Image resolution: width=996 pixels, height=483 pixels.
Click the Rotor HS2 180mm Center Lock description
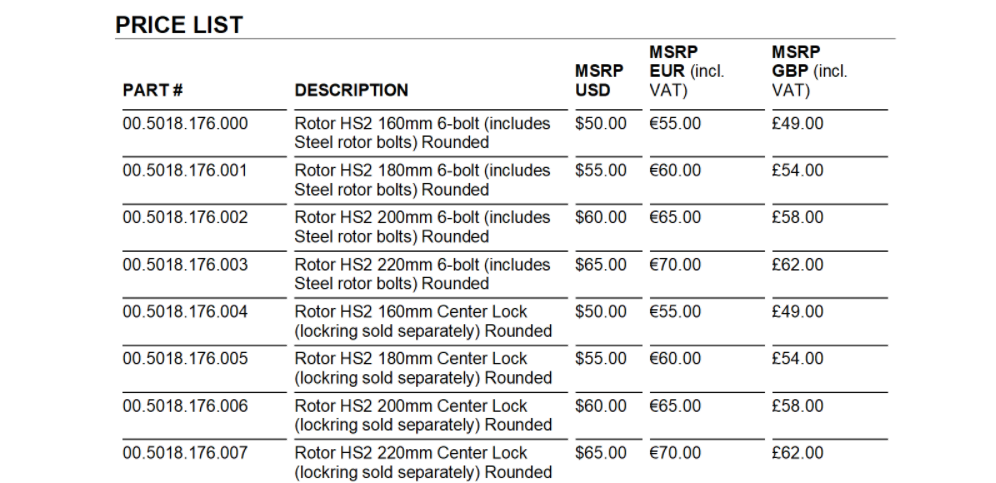click(x=422, y=368)
